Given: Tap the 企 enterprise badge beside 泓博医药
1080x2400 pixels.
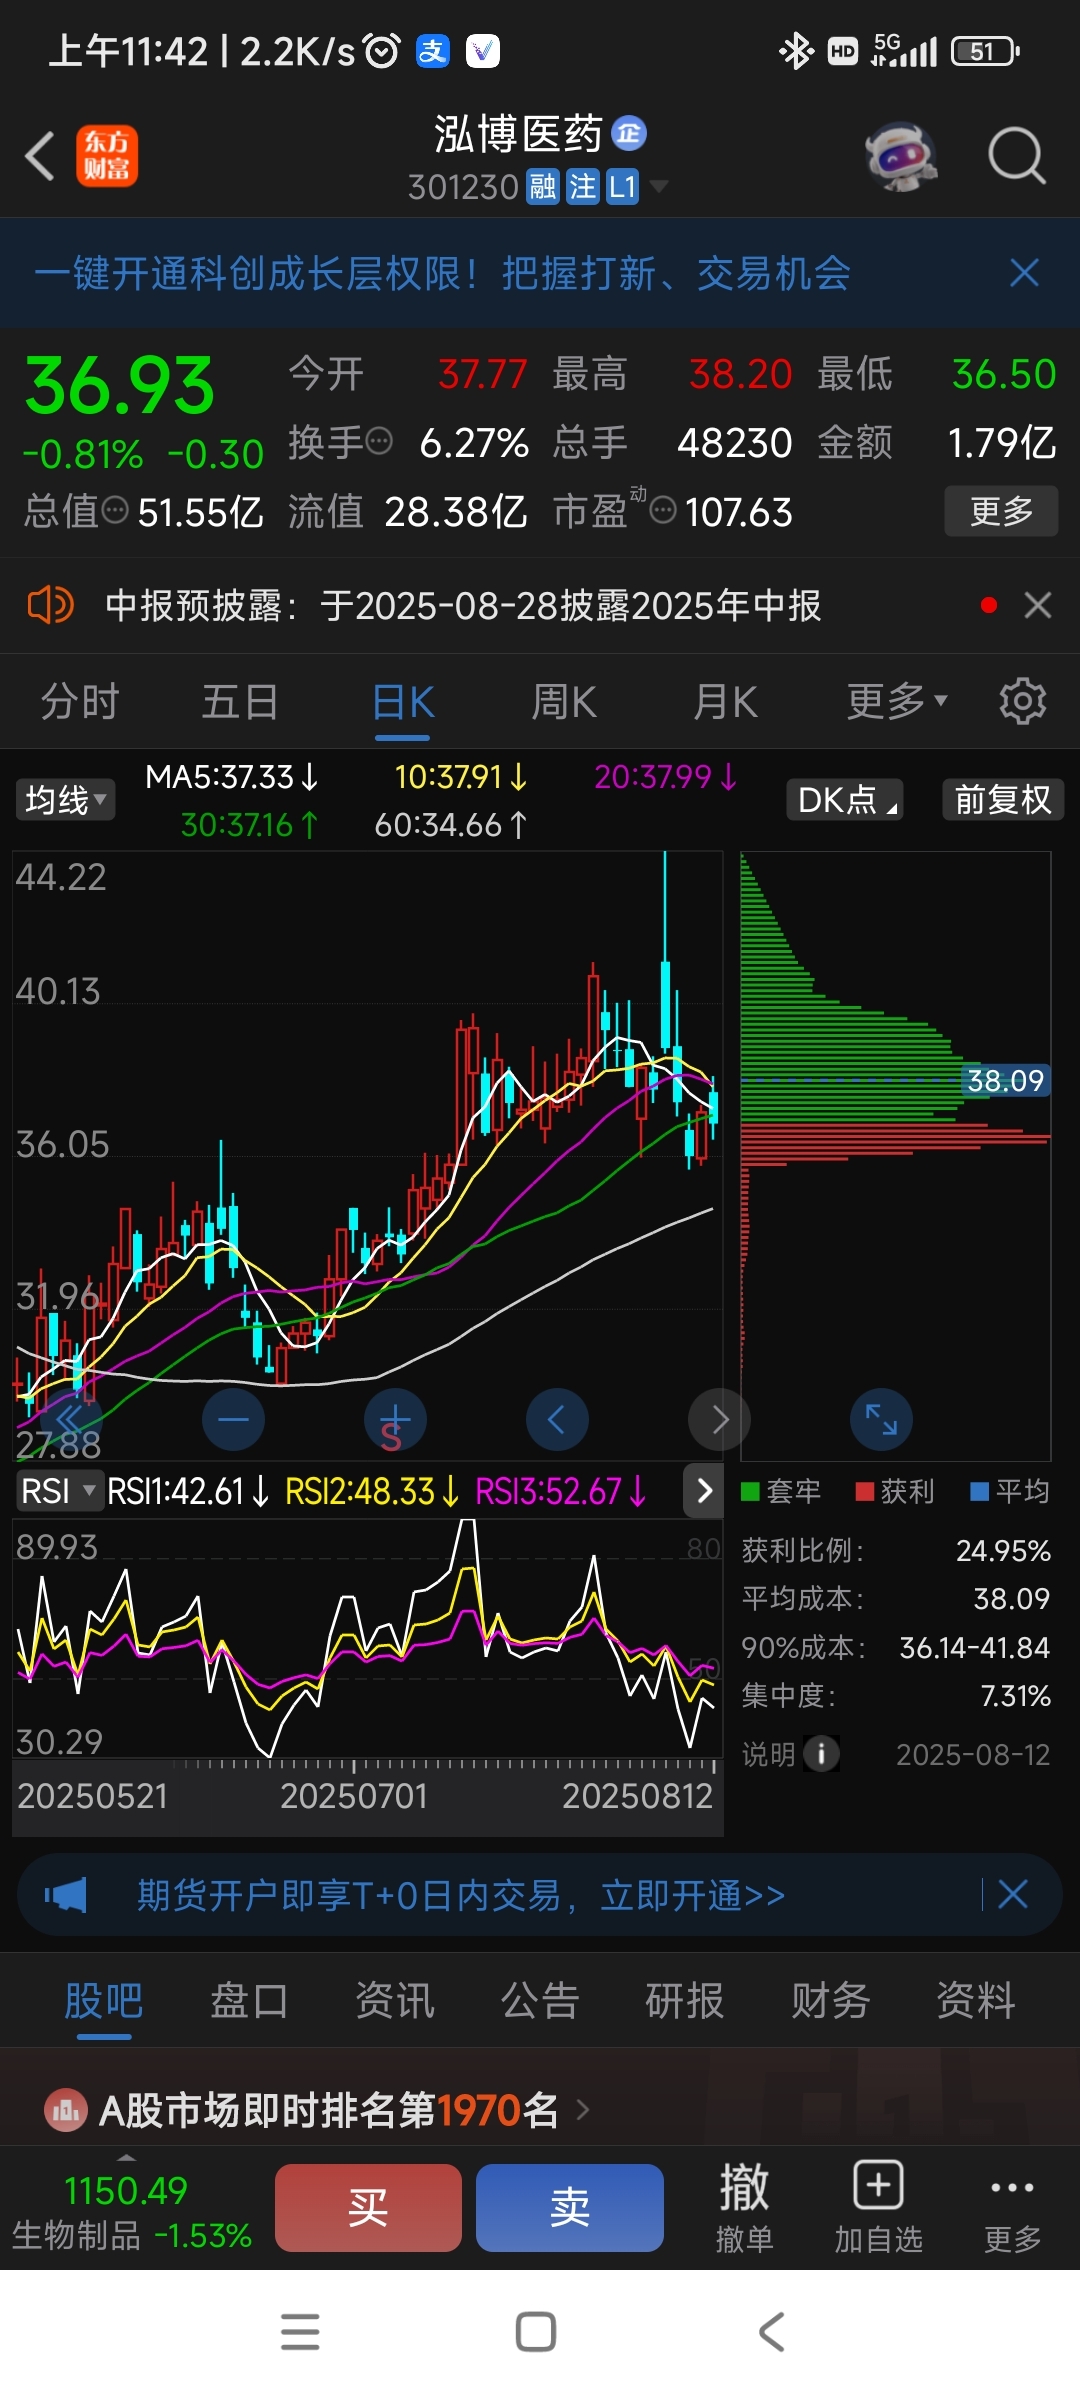Looking at the screenshot, I should 629,133.
